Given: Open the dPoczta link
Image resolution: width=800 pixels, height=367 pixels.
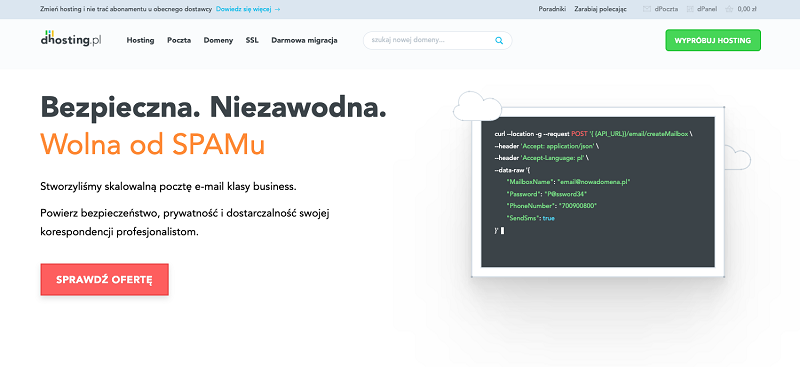Looking at the screenshot, I should pos(666,9).
